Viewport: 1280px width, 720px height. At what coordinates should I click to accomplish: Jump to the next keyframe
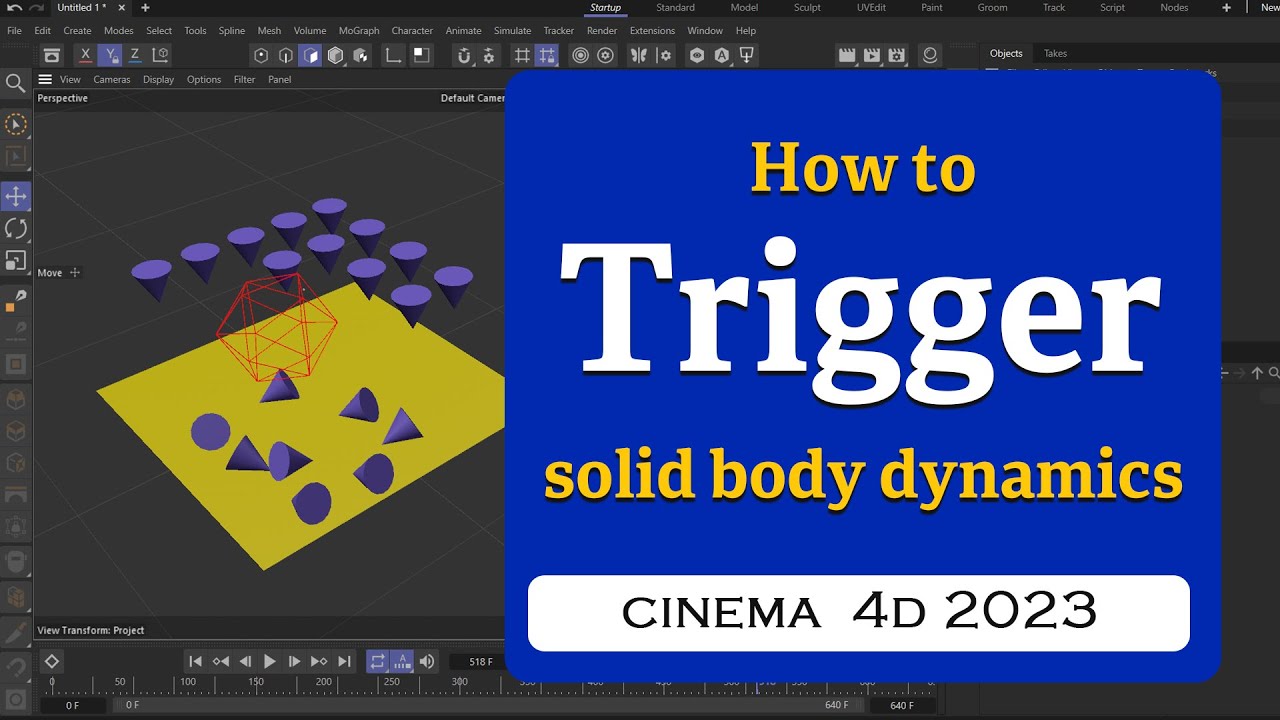coord(319,661)
